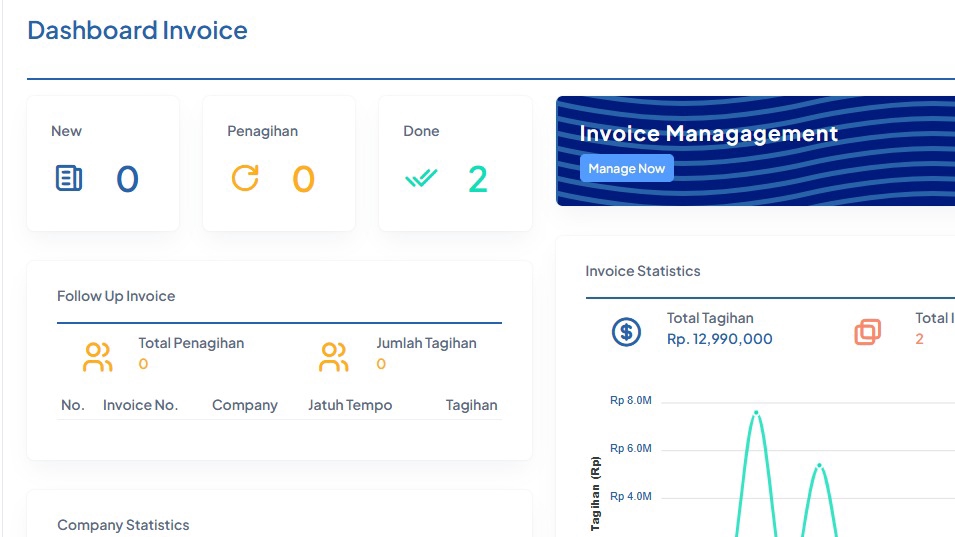Select the second peak point on the chart
The width and height of the screenshot is (955, 537).
pyautogui.click(x=819, y=465)
